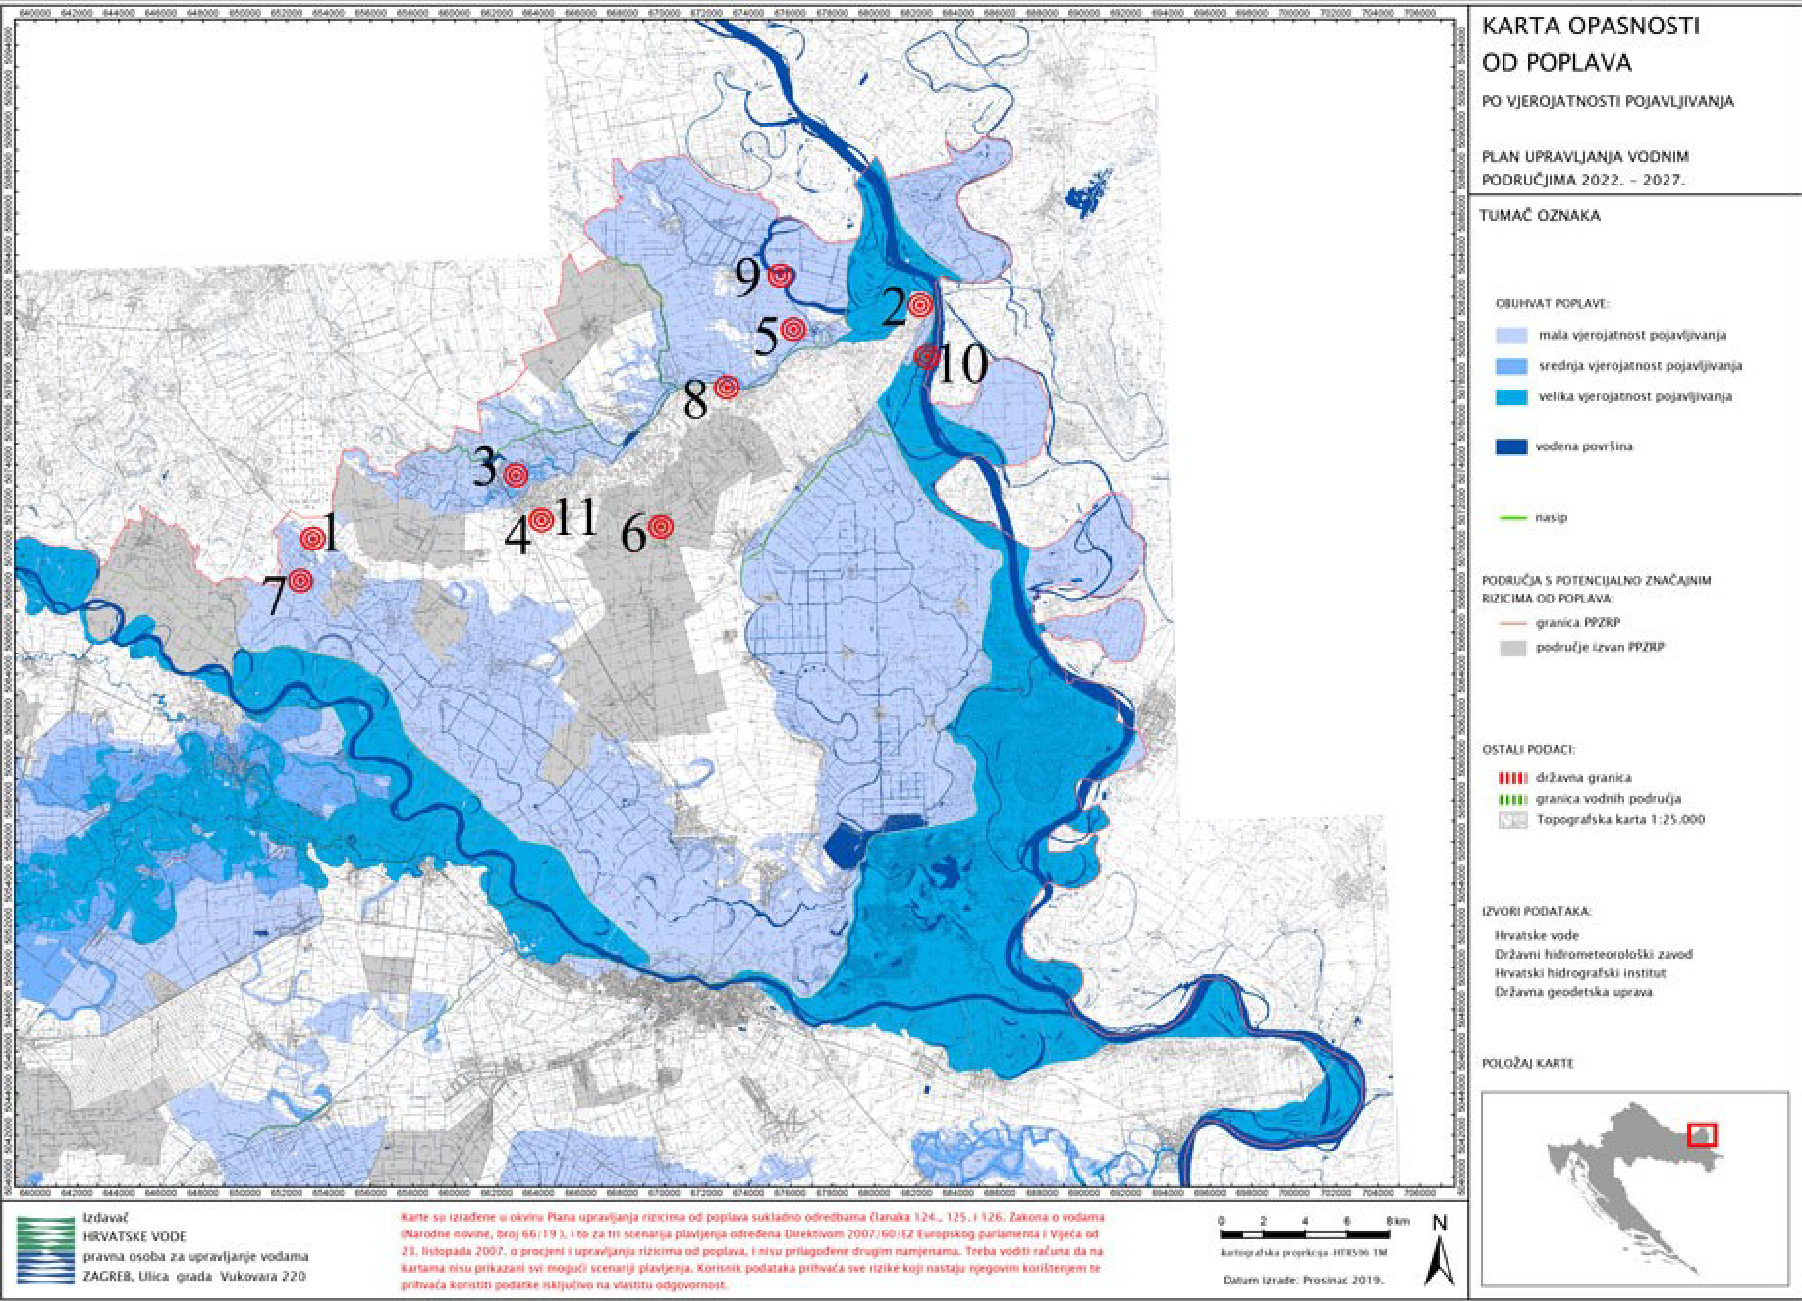1802x1301 pixels.
Task: Click the Hrvatske Vode striped logo
Action: click(x=46, y=1250)
